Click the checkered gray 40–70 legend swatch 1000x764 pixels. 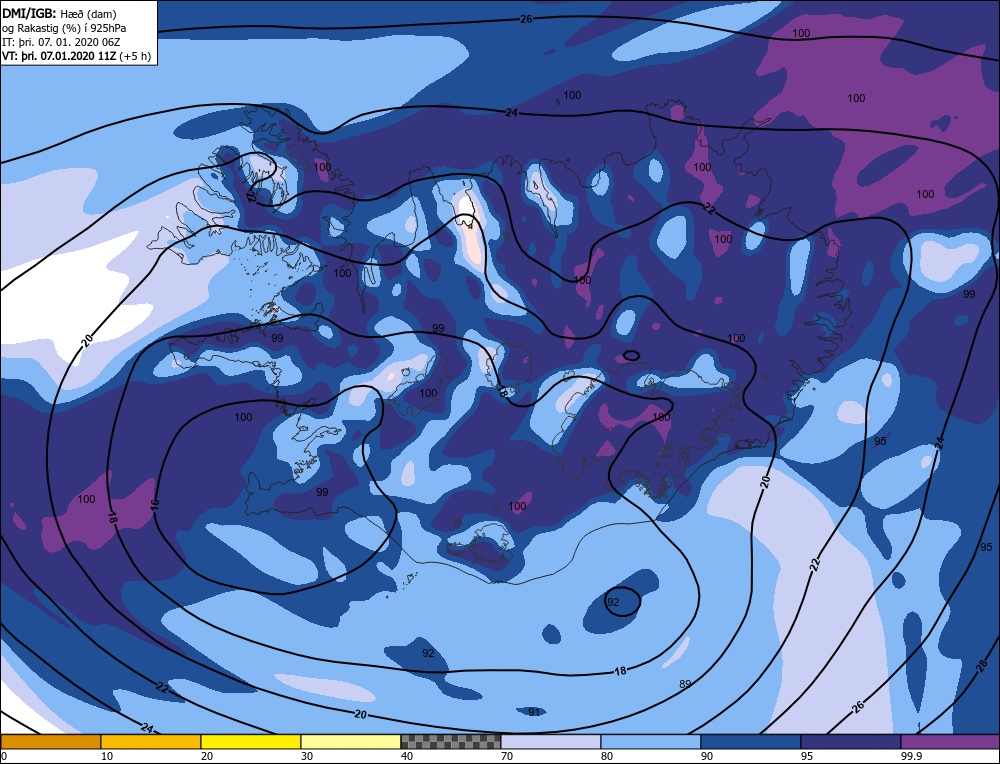450,741
